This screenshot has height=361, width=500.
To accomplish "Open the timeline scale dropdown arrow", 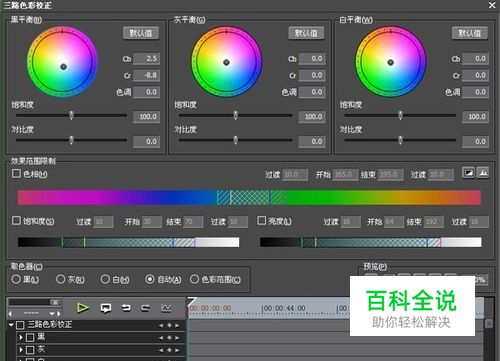I will pos(52,314).
